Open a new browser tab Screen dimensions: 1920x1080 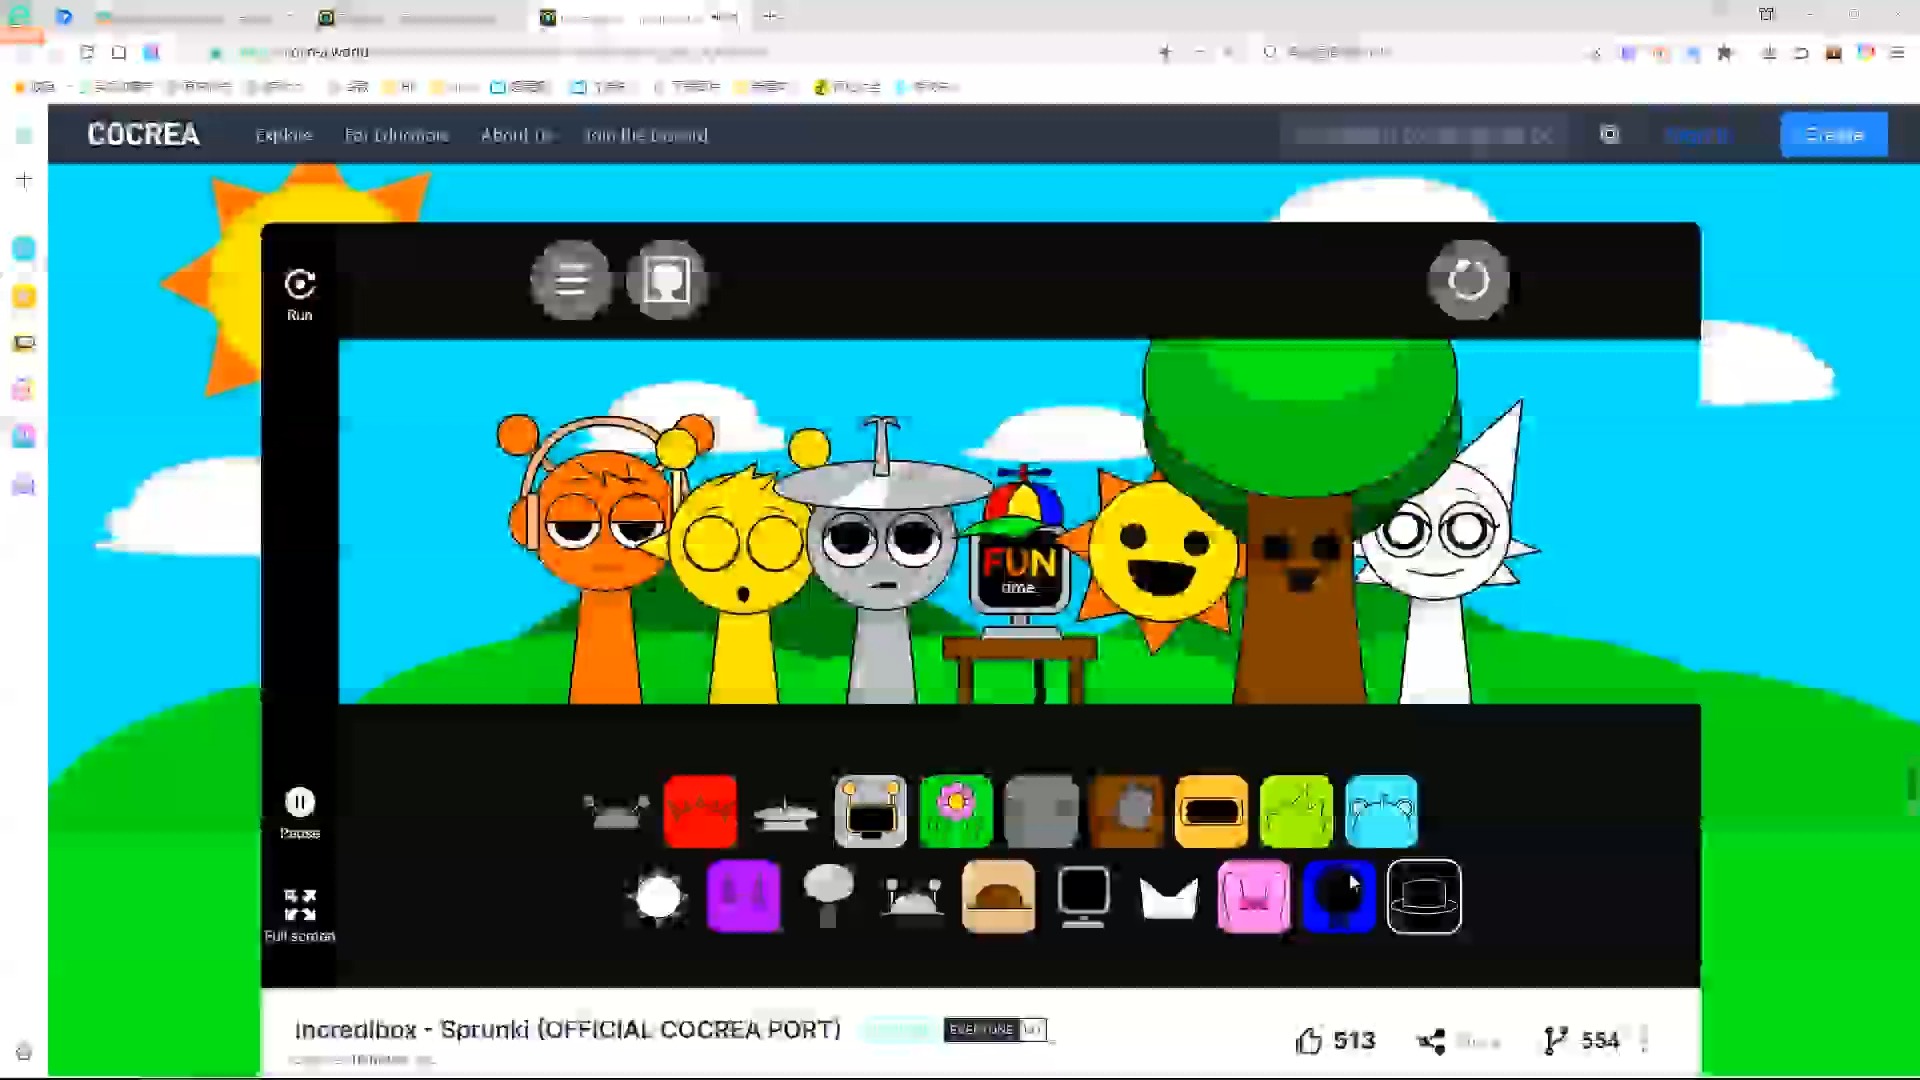click(x=770, y=16)
